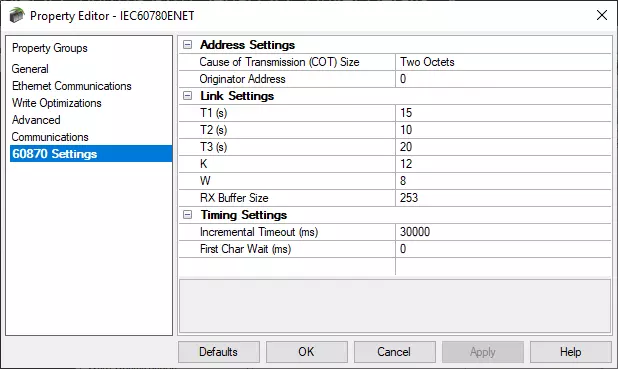Open the Ethernet Communications property group
618x369 pixels.
click(71, 86)
